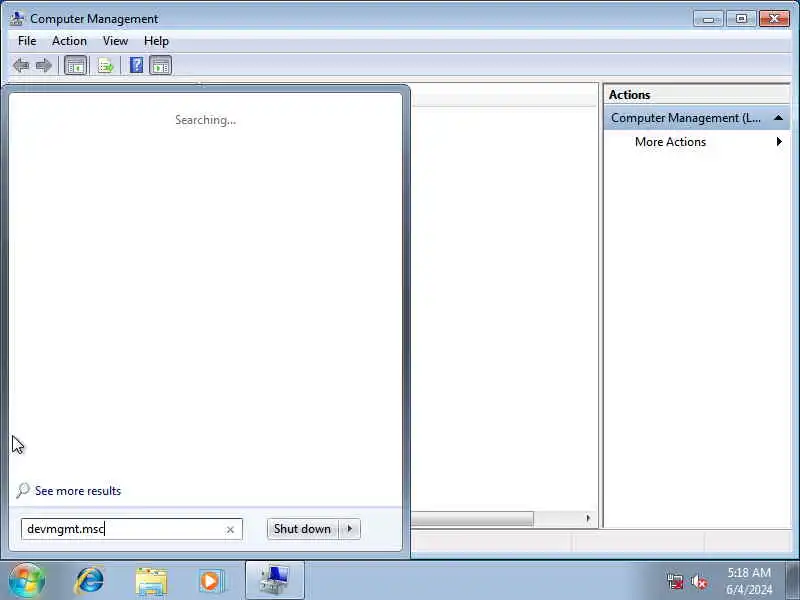800x600 pixels.
Task: Click the network status tray icon
Action: pos(674,581)
